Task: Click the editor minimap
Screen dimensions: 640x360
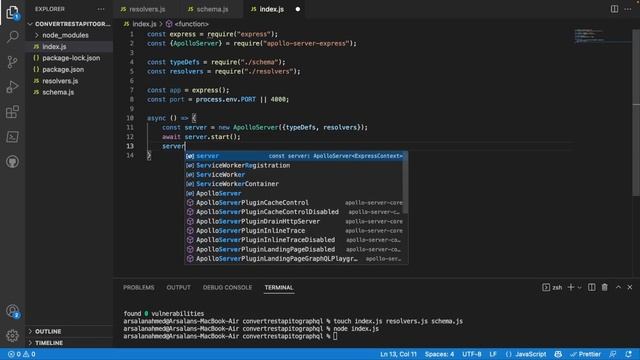Action: coord(602,36)
